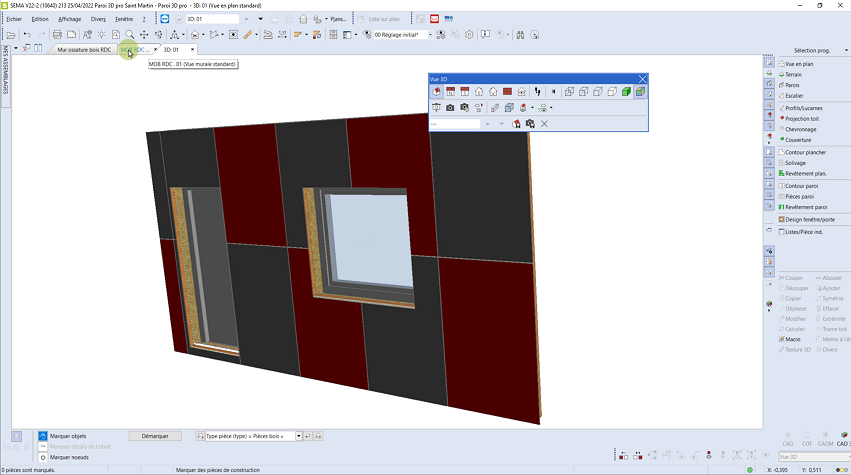Viewport: 851px width, 475px height.
Task: Toggle the Couverture layer entry
Action: pyautogui.click(x=798, y=140)
